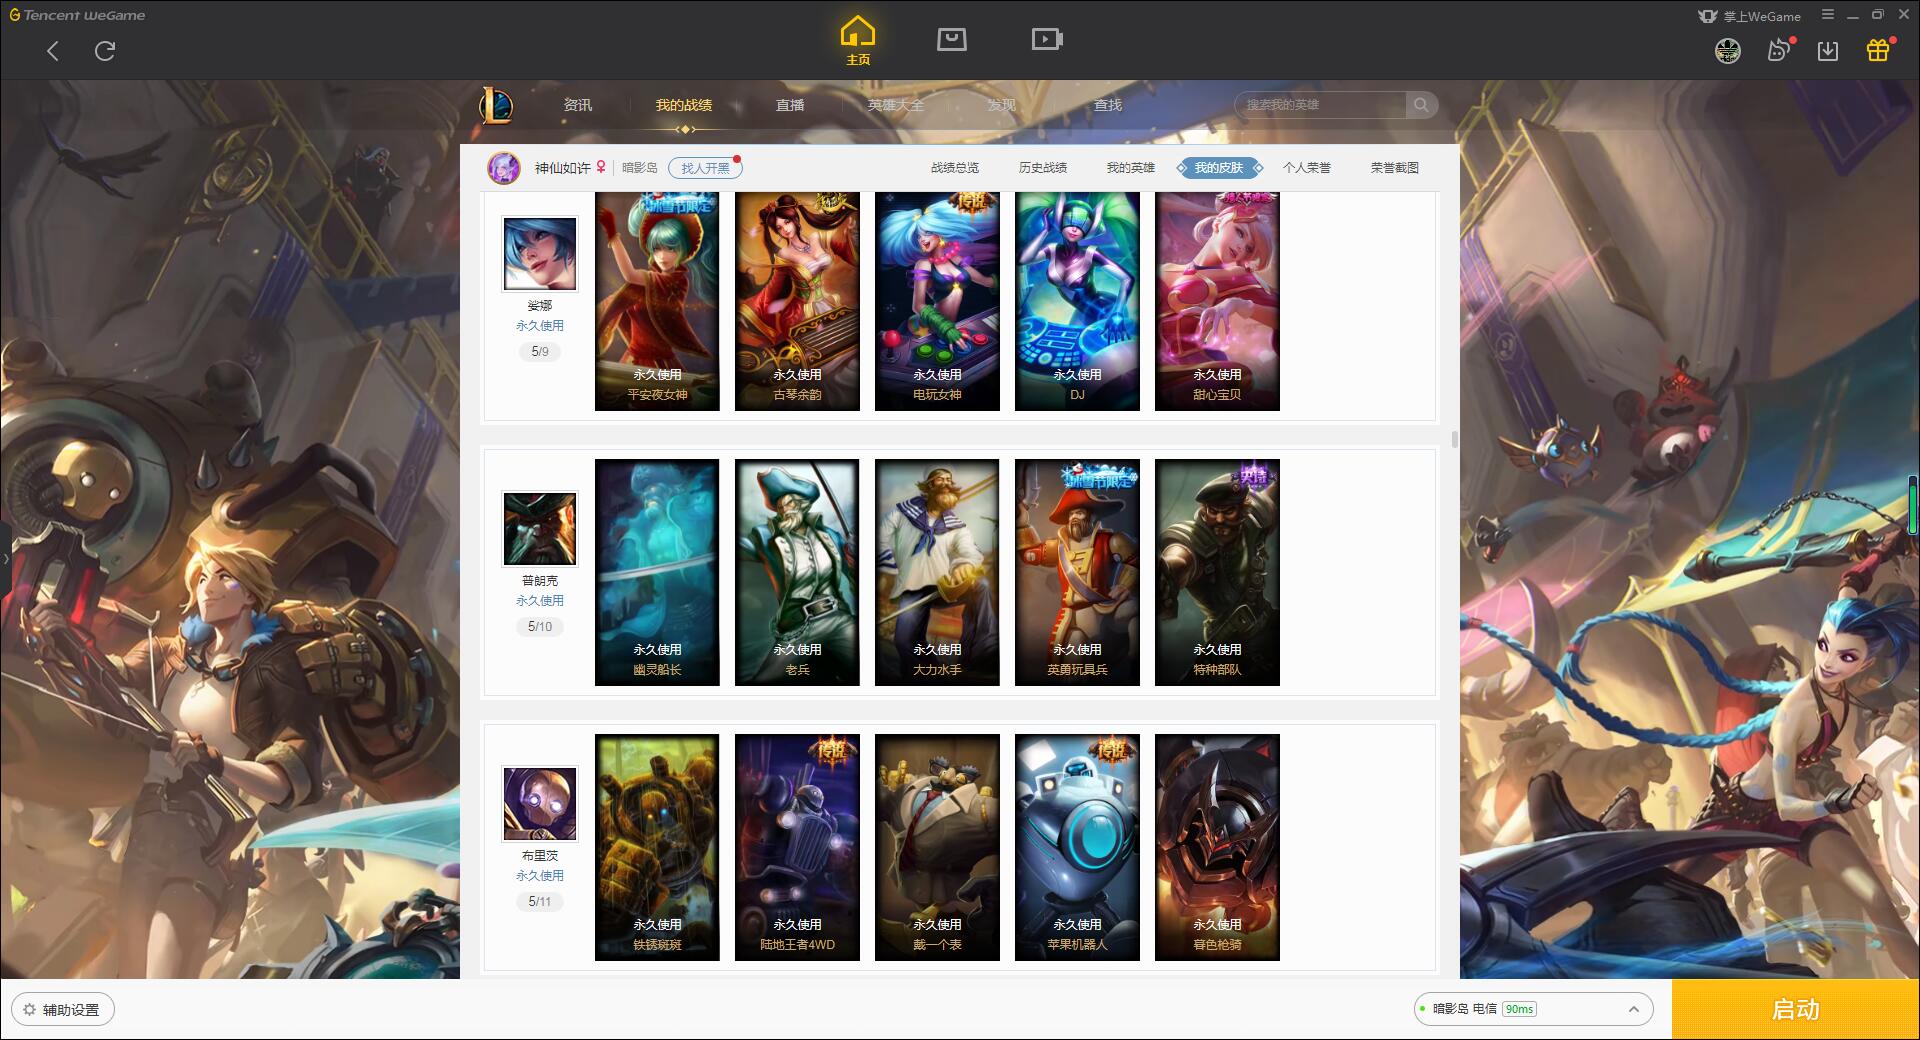Open the 直播 tab

790,105
